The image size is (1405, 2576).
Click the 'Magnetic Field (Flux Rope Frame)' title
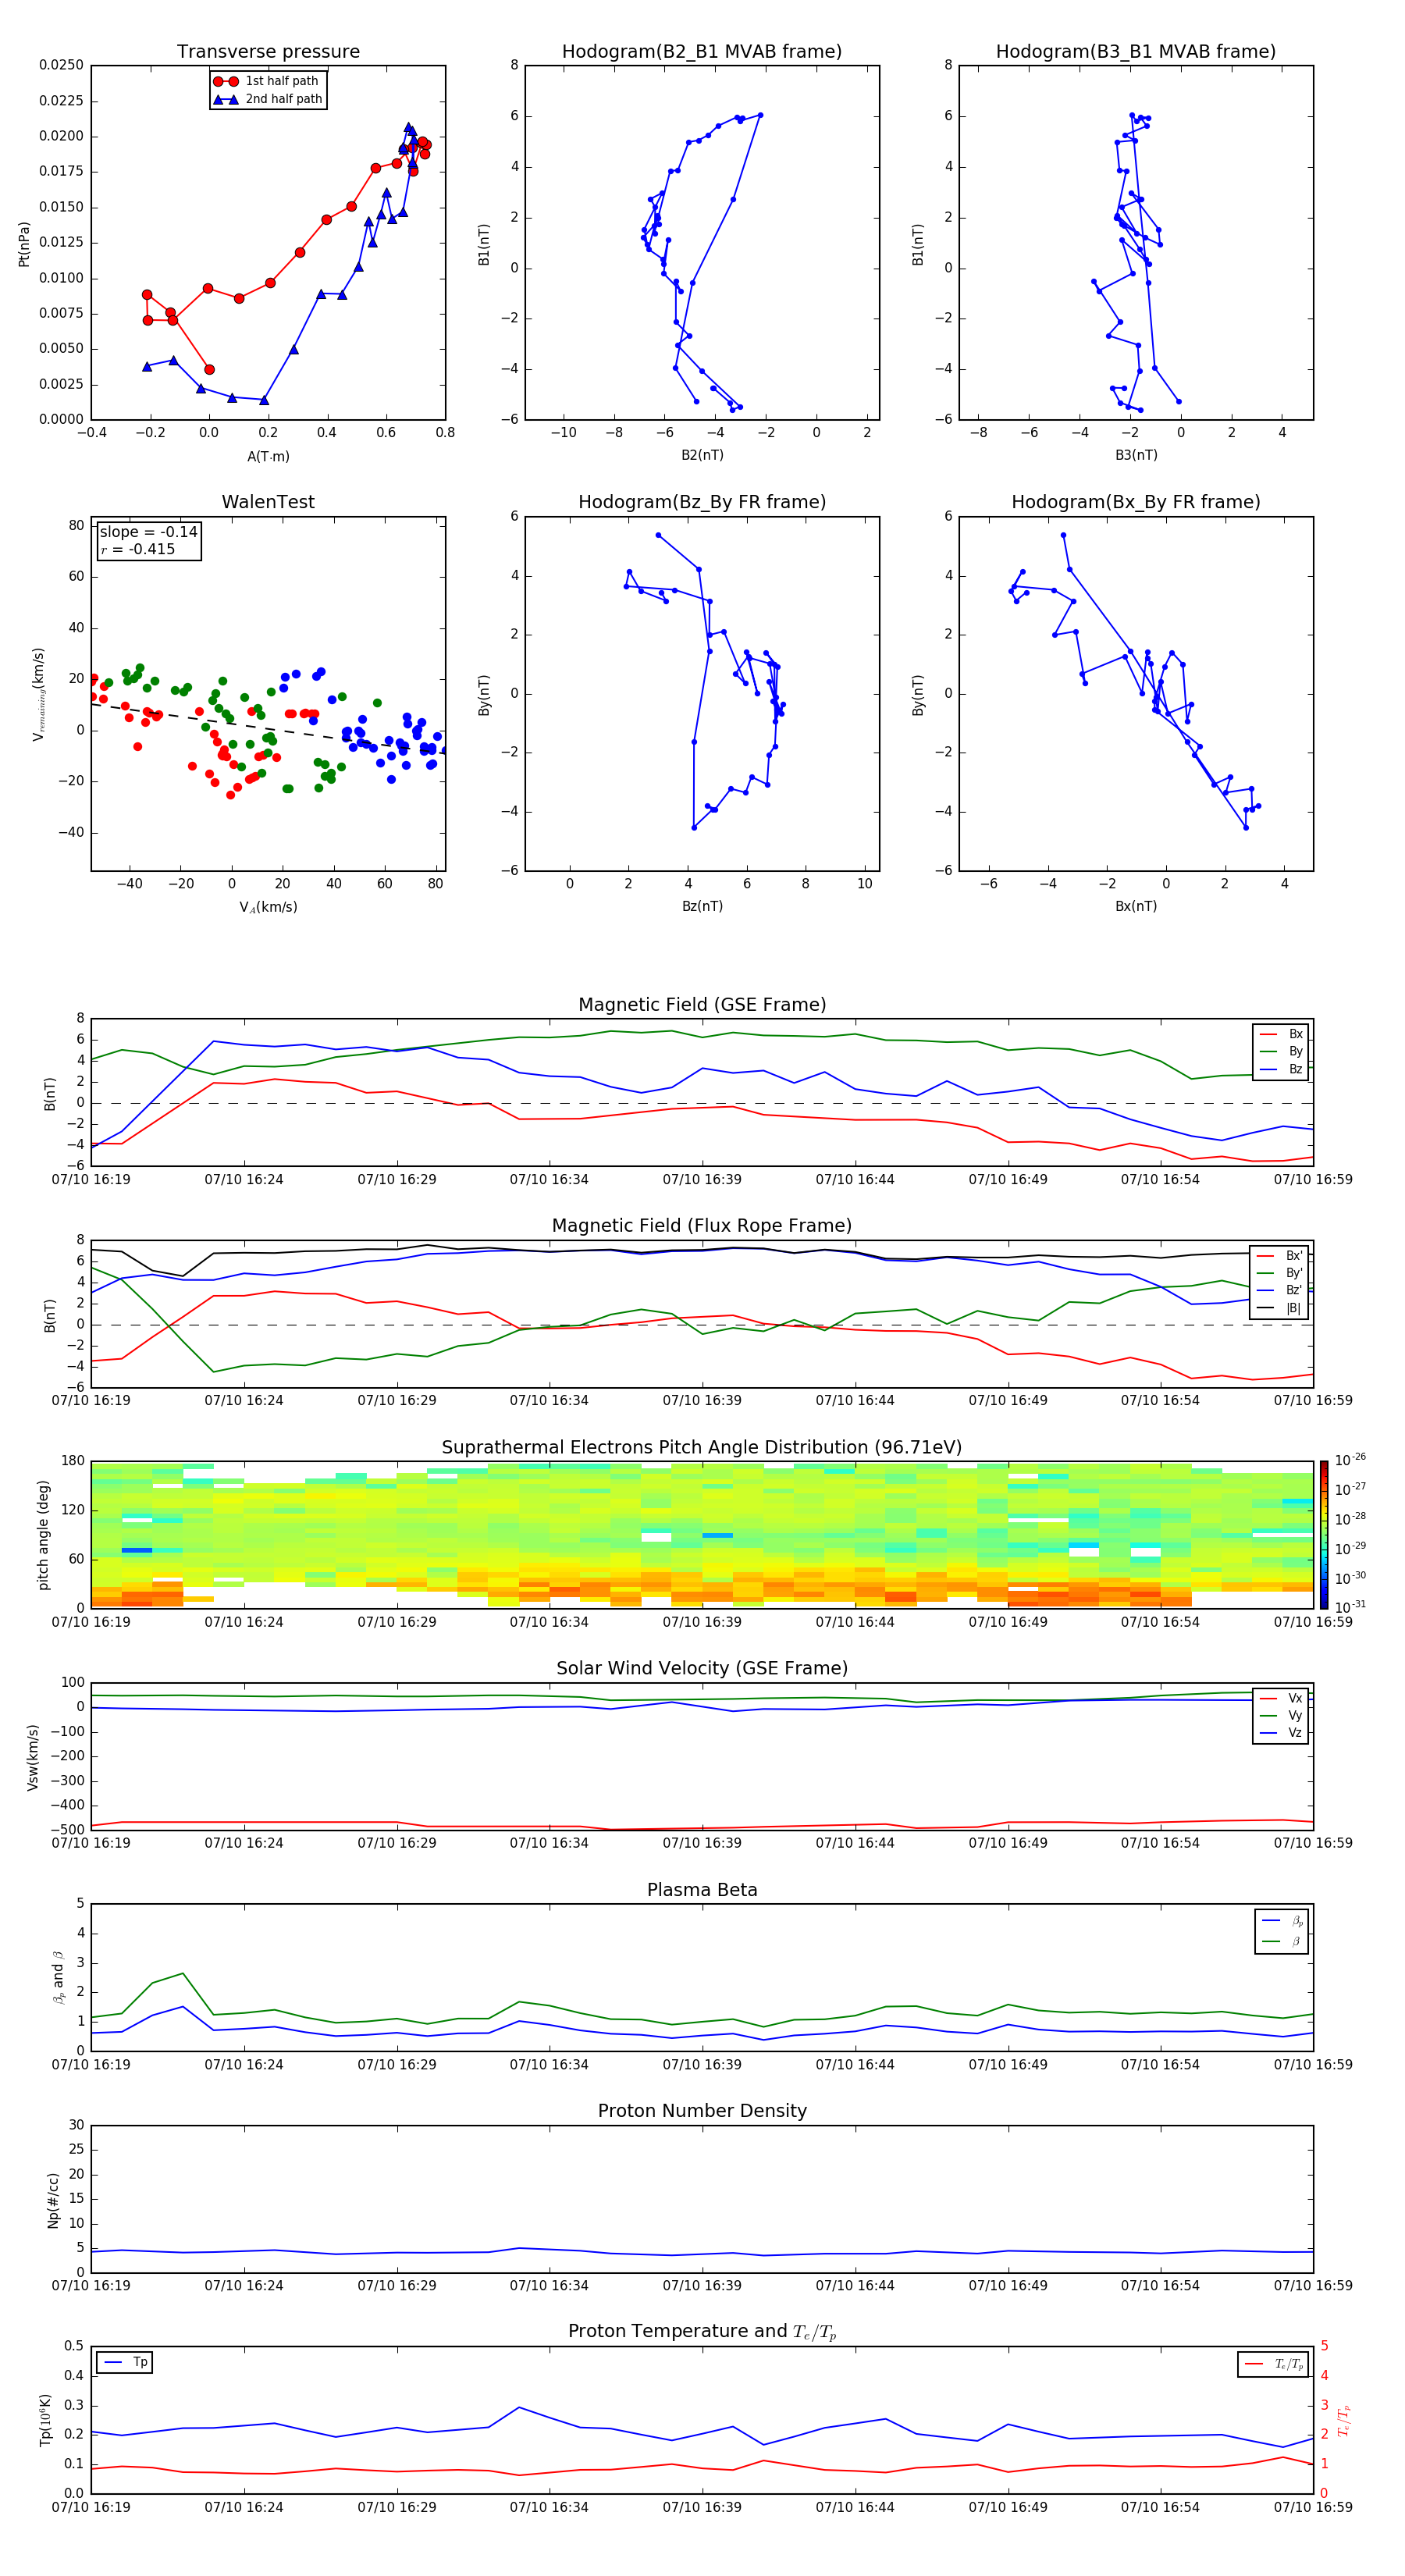(702, 1226)
